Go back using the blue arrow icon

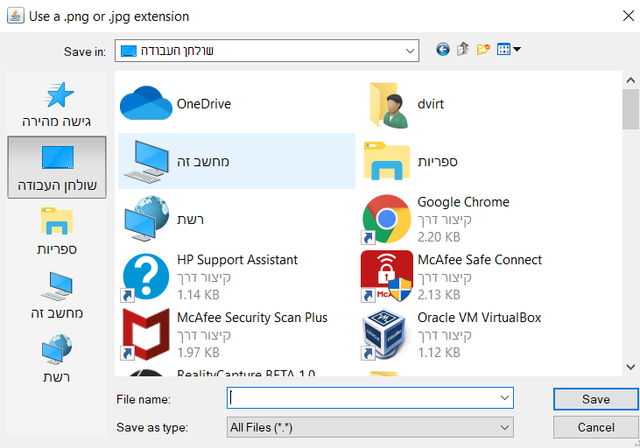click(443, 49)
